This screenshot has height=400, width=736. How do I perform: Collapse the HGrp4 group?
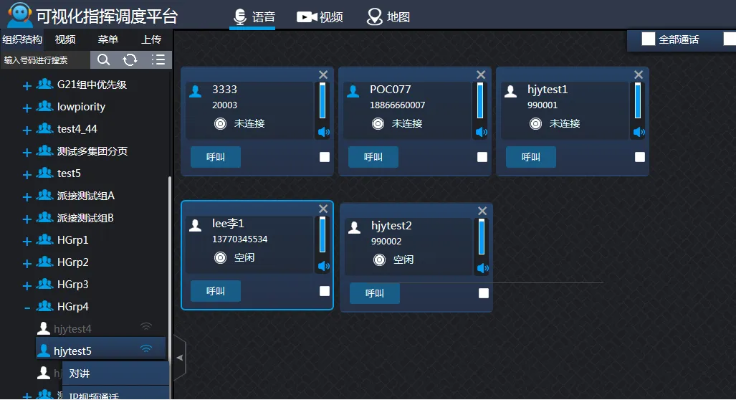click(27, 306)
